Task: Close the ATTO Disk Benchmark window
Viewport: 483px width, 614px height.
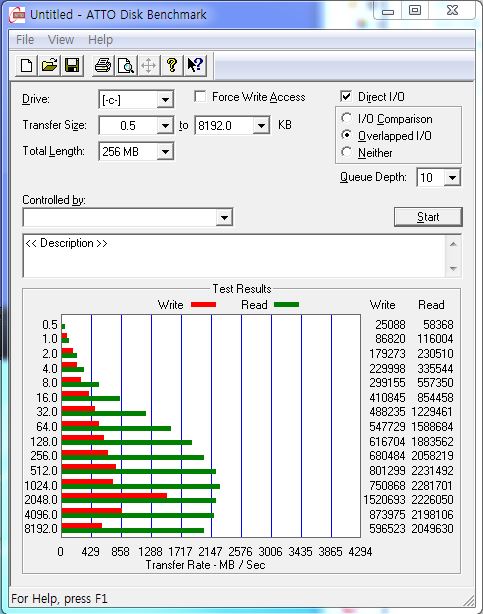Action: pyautogui.click(x=452, y=10)
